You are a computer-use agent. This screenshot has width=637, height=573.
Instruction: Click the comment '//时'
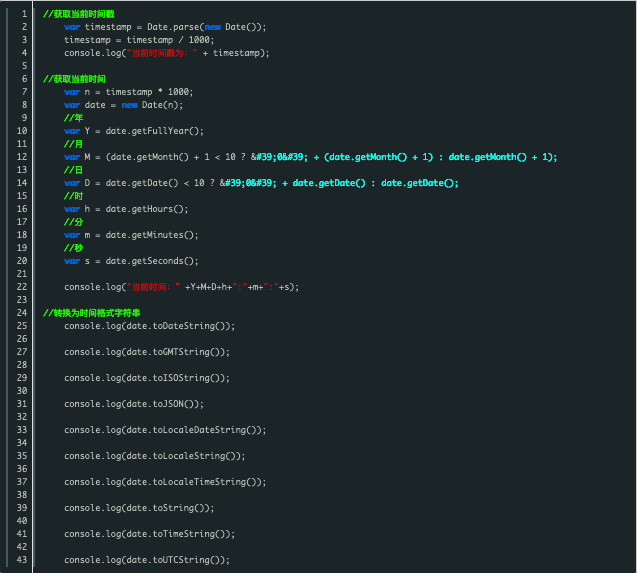click(x=74, y=196)
